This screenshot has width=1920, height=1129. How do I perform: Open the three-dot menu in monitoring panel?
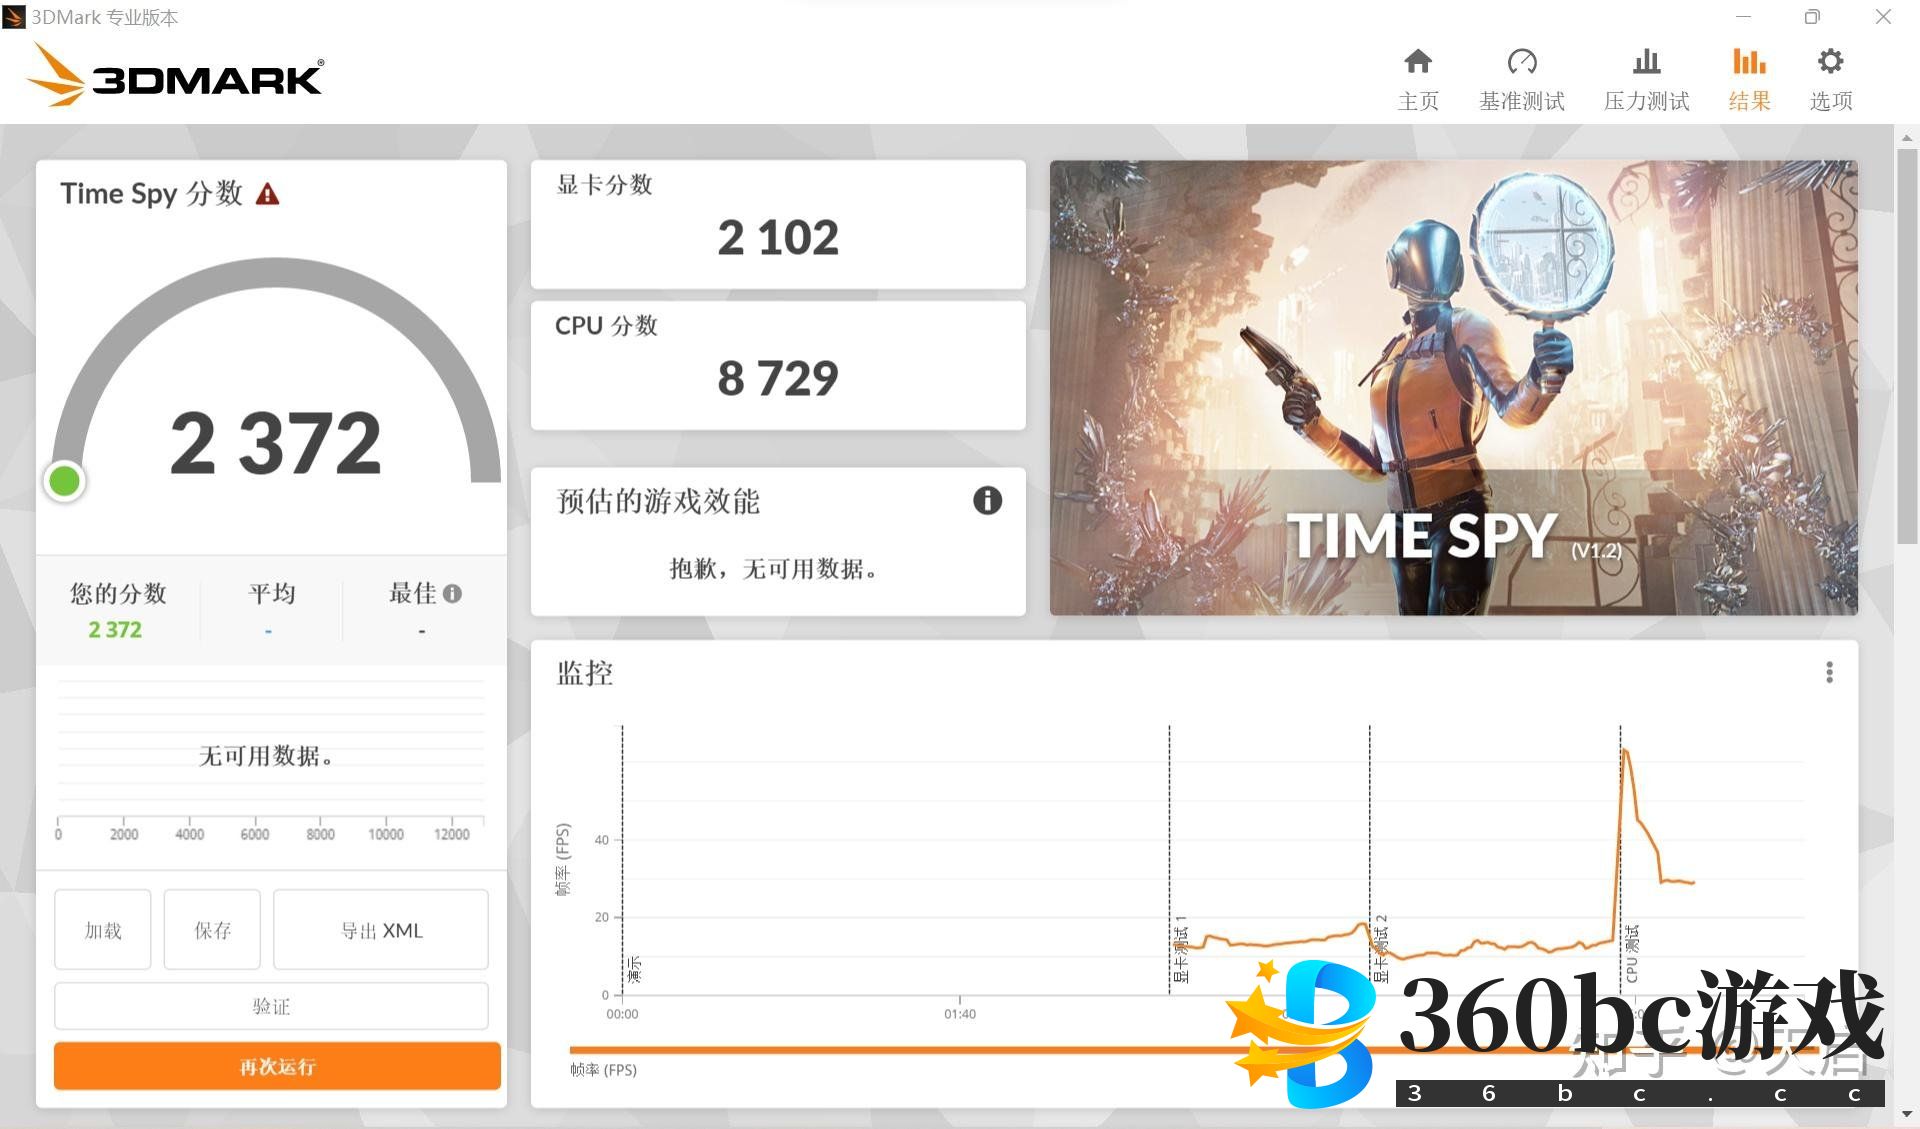pyautogui.click(x=1829, y=672)
